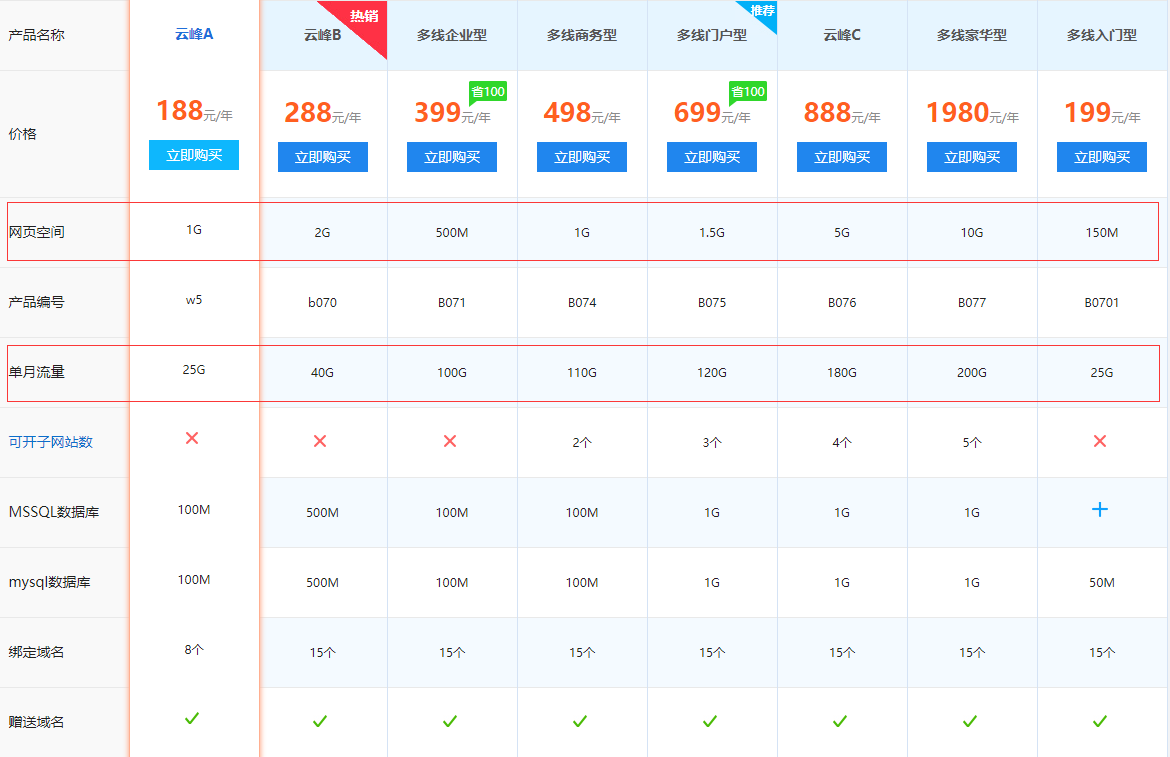
Task: Click the green checkmark for 云峰A 赠送域名
Action: point(192,718)
